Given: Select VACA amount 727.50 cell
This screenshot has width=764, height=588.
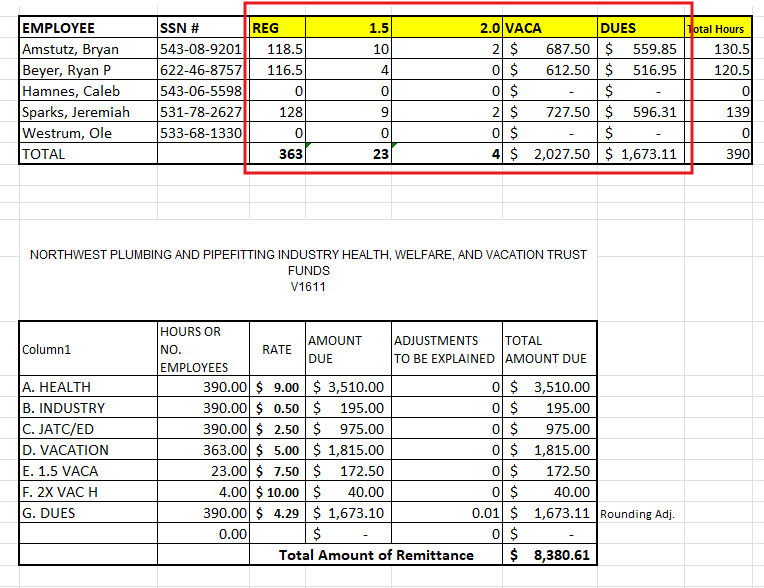Looking at the screenshot, I should 550,112.
